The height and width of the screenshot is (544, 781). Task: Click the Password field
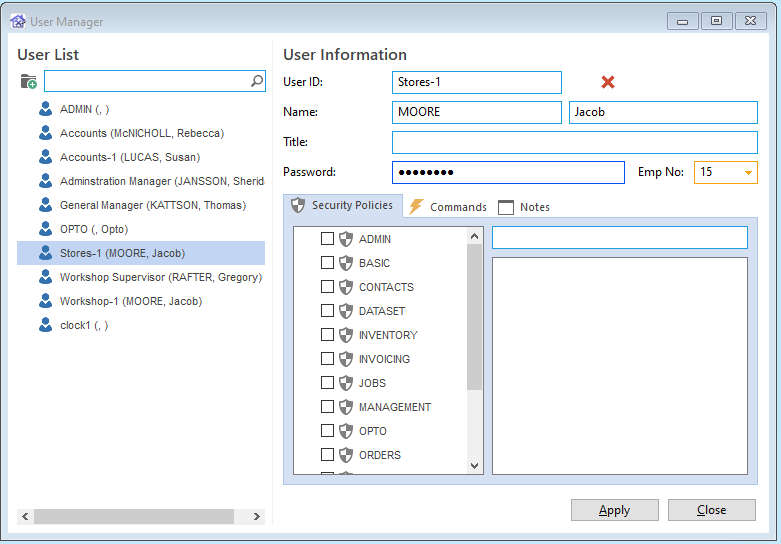pyautogui.click(x=508, y=172)
